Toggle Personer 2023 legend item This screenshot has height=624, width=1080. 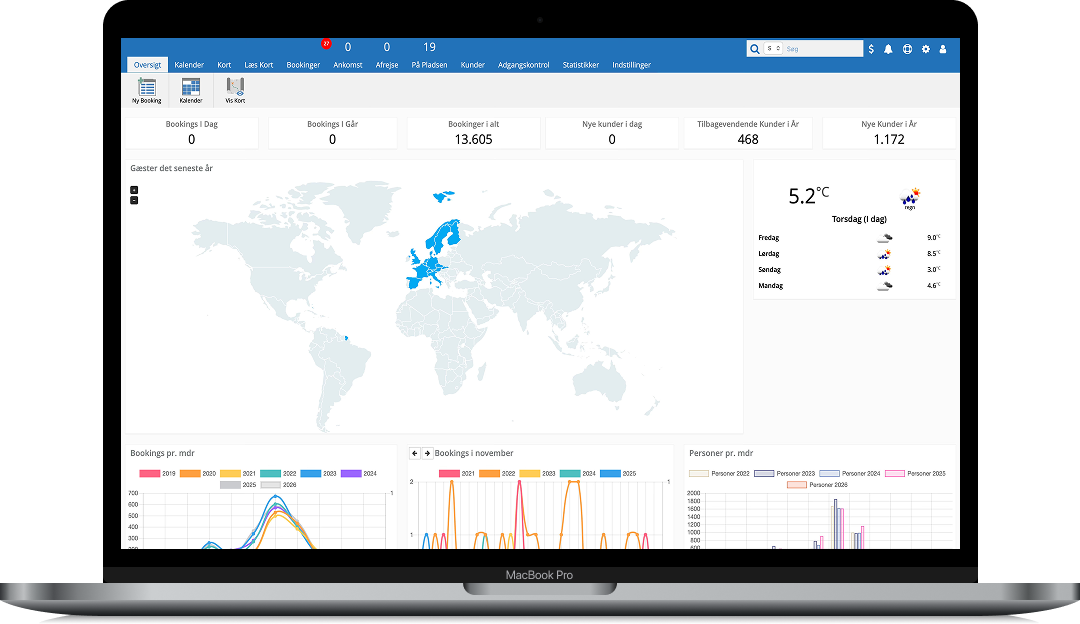pos(785,474)
